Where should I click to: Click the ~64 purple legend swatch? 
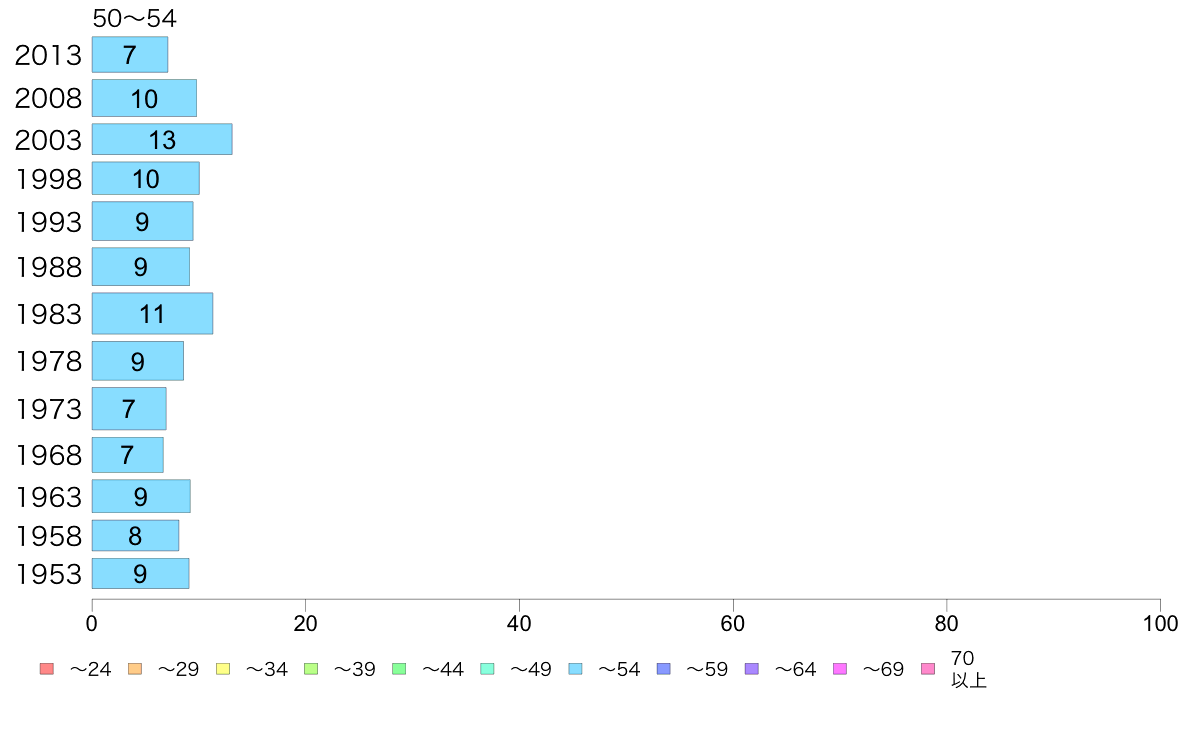(752, 669)
